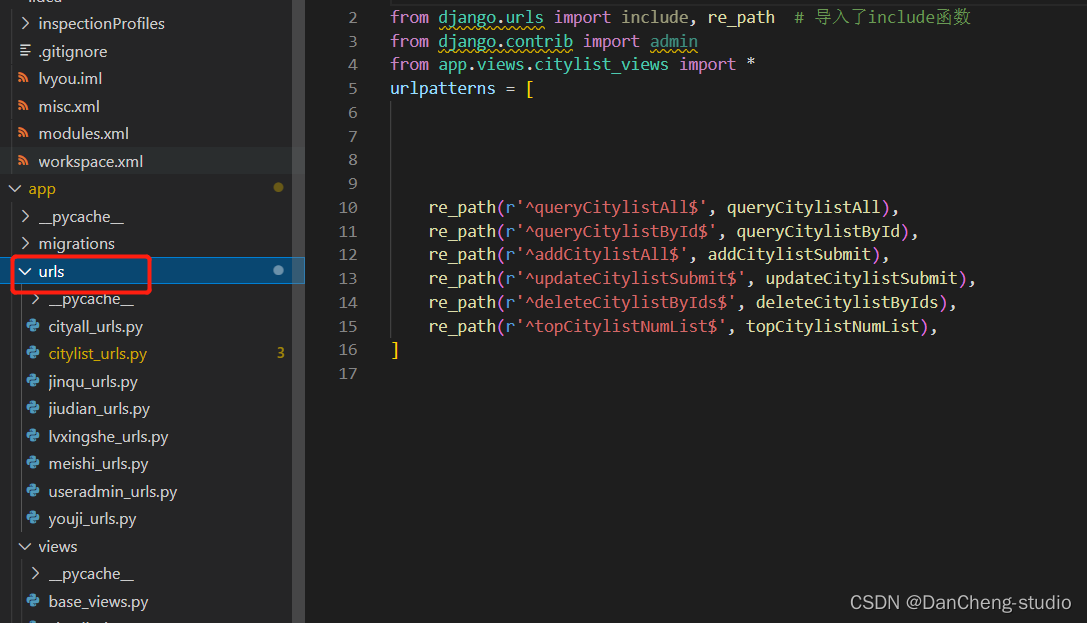Click the Python icon beside cityall_urls.py
Viewport: 1087px width, 623px height.
tap(32, 327)
